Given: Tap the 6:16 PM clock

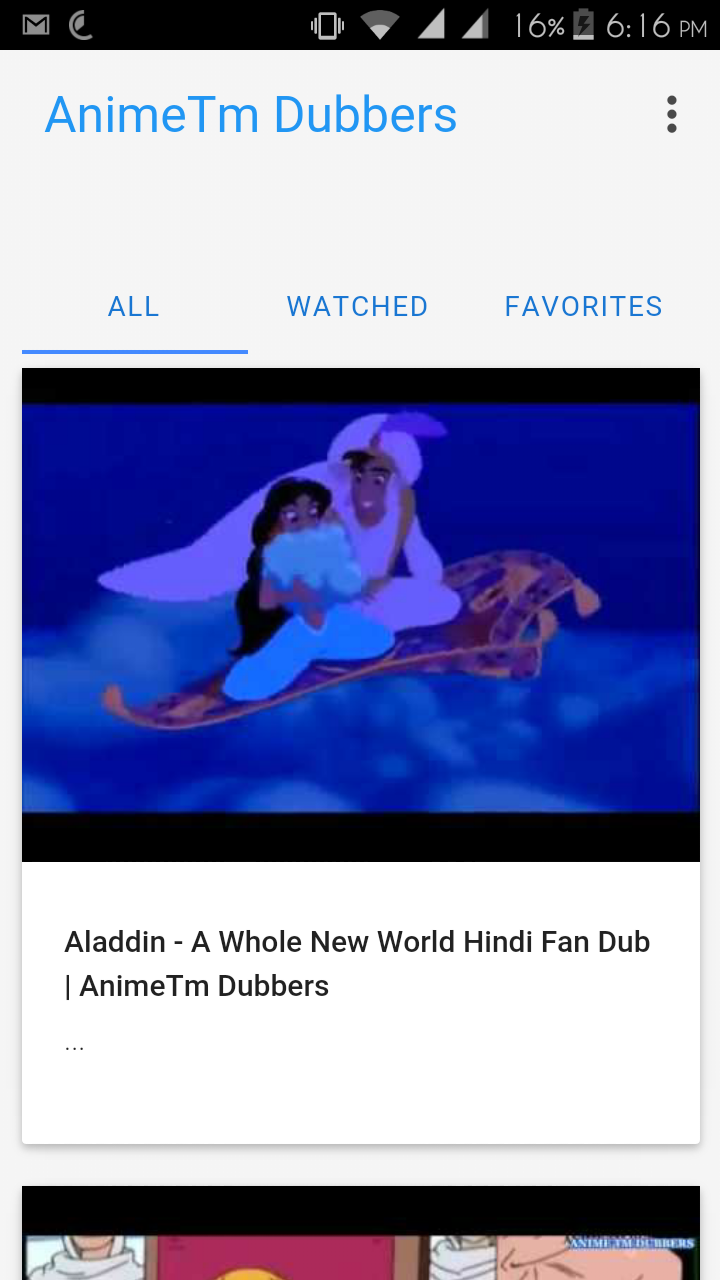Looking at the screenshot, I should pyautogui.click(x=657, y=25).
